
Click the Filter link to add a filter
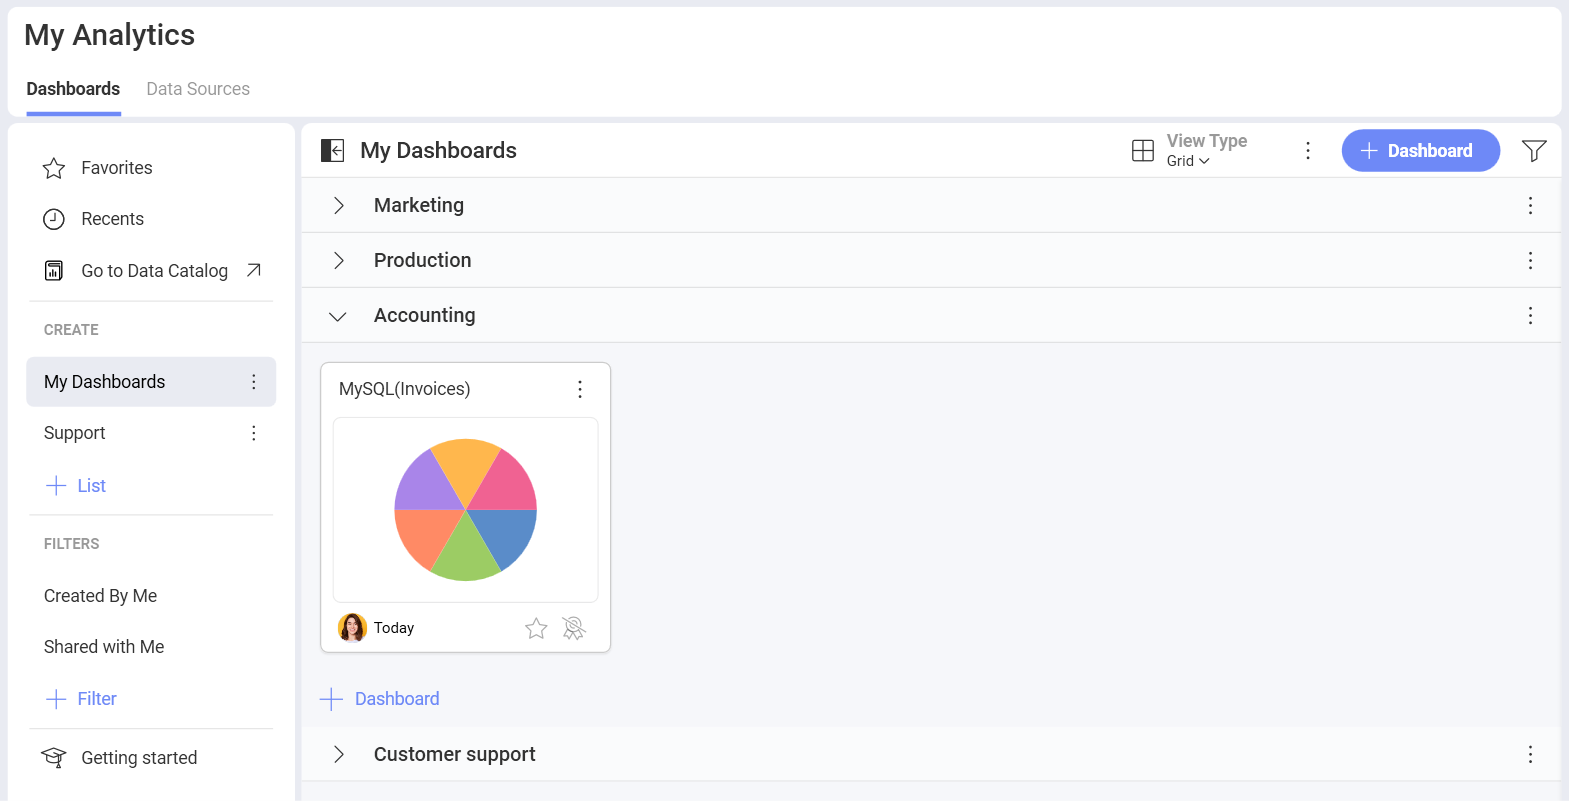coord(97,699)
